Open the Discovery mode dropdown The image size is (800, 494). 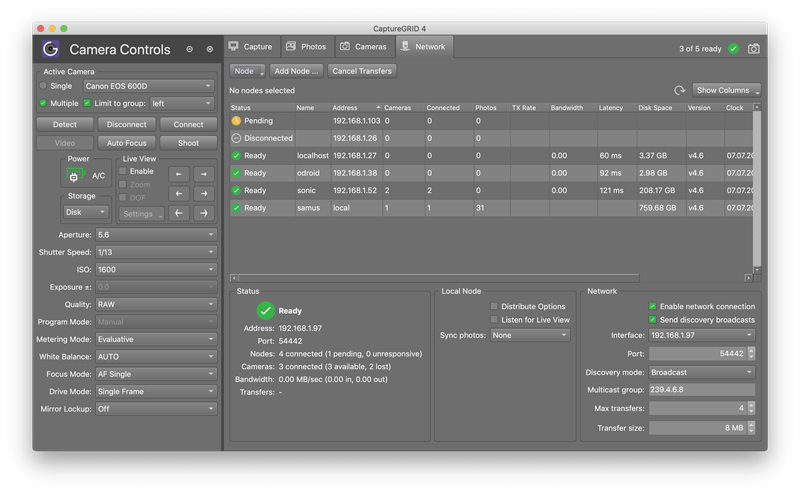(x=702, y=372)
